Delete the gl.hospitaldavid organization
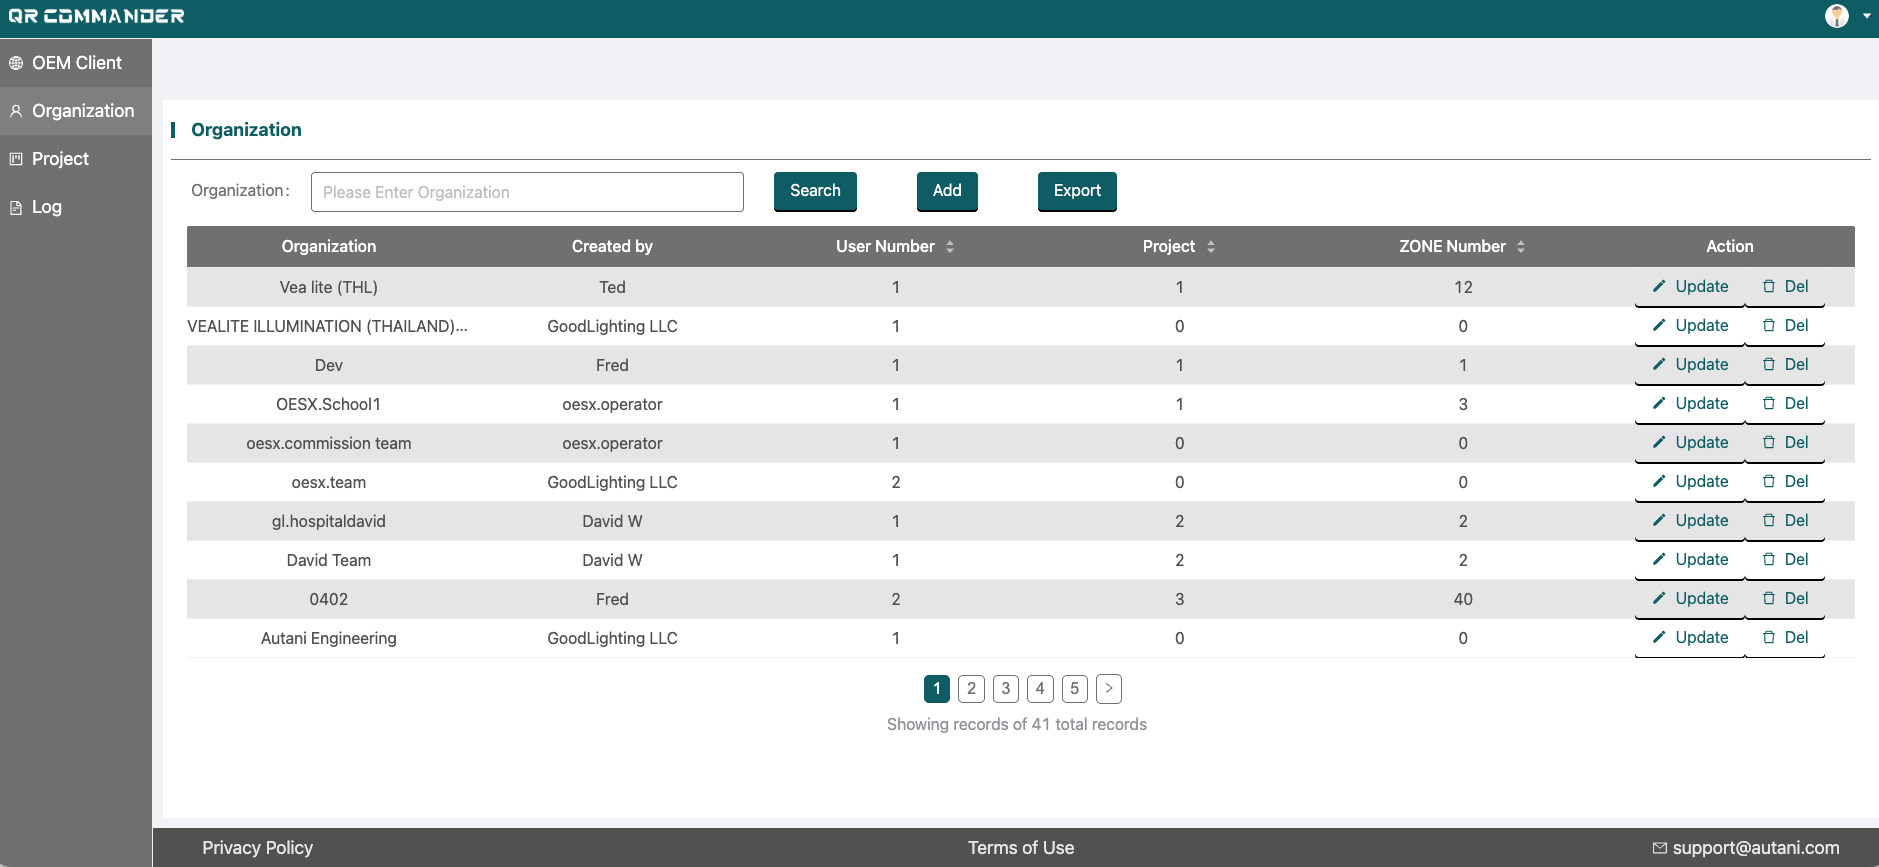The width and height of the screenshot is (1879, 867). coord(1785,521)
